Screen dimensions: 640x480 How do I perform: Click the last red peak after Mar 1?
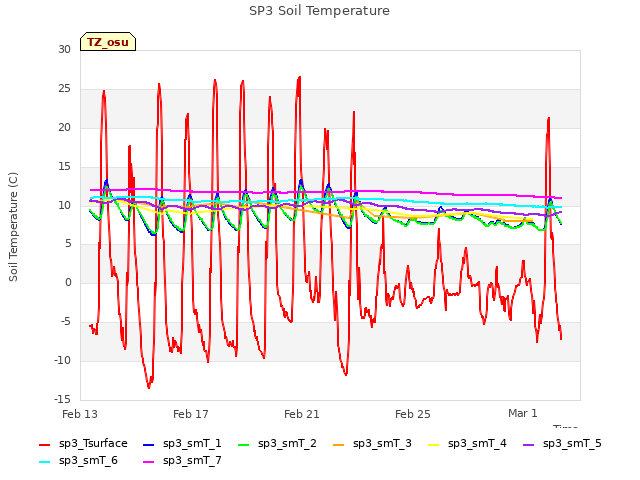pyautogui.click(x=549, y=119)
